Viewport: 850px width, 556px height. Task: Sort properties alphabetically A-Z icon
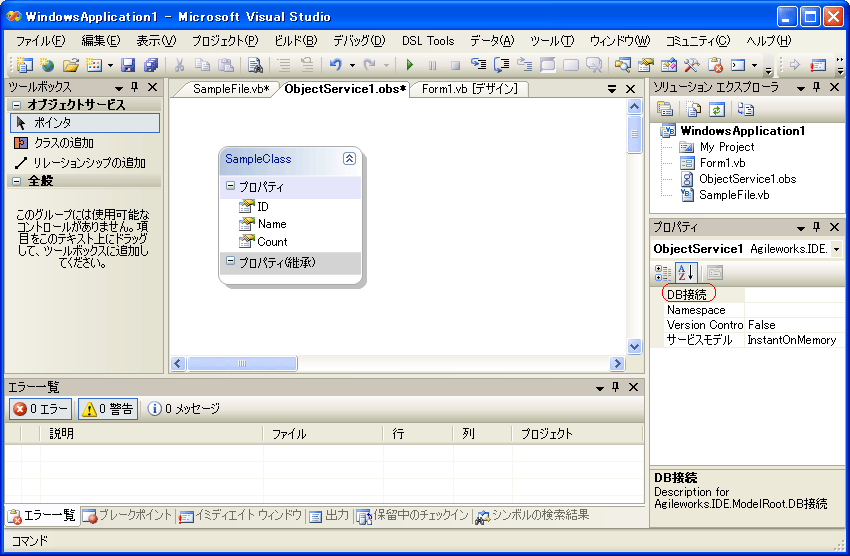686,273
